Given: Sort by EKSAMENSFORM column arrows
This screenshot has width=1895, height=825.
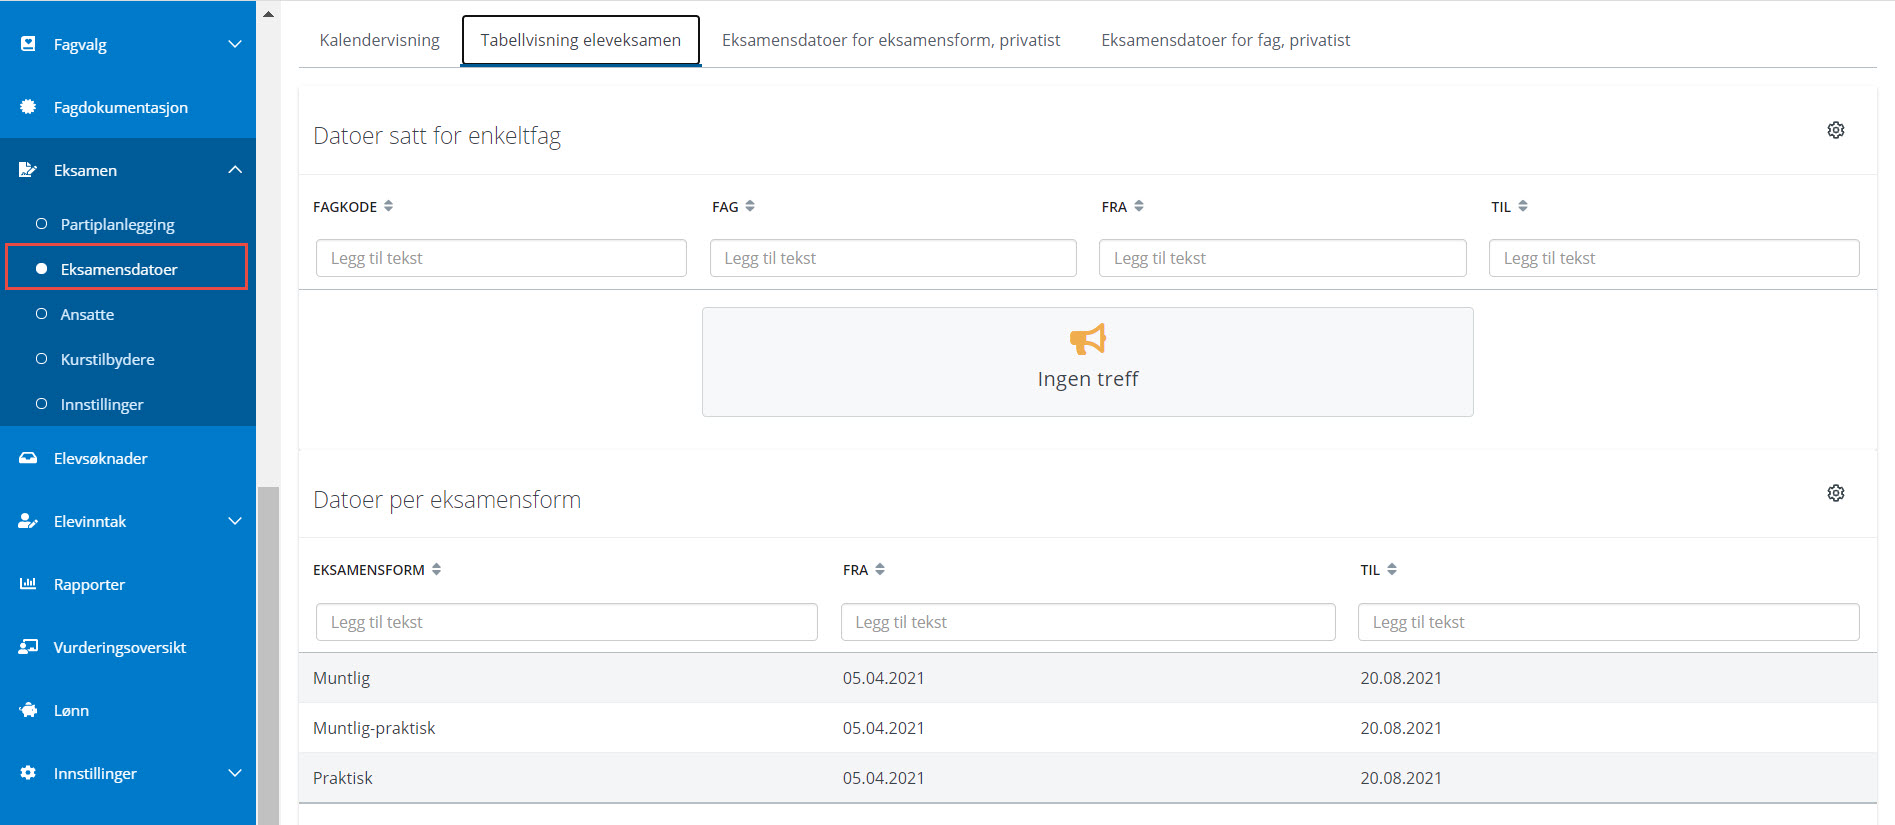Looking at the screenshot, I should (x=436, y=569).
